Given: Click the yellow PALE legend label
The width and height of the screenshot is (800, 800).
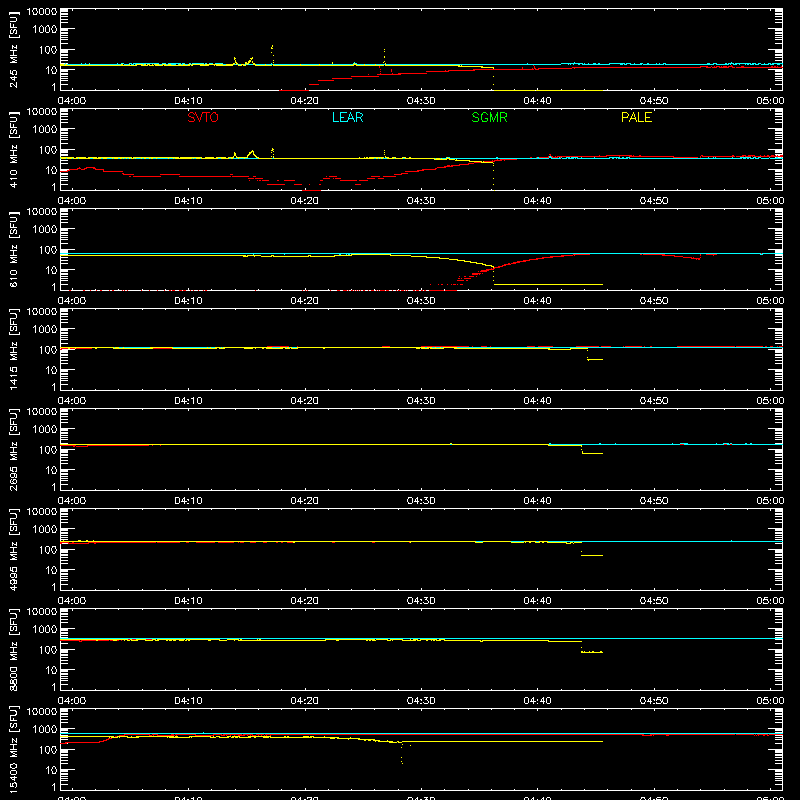Looking at the screenshot, I should tap(636, 117).
